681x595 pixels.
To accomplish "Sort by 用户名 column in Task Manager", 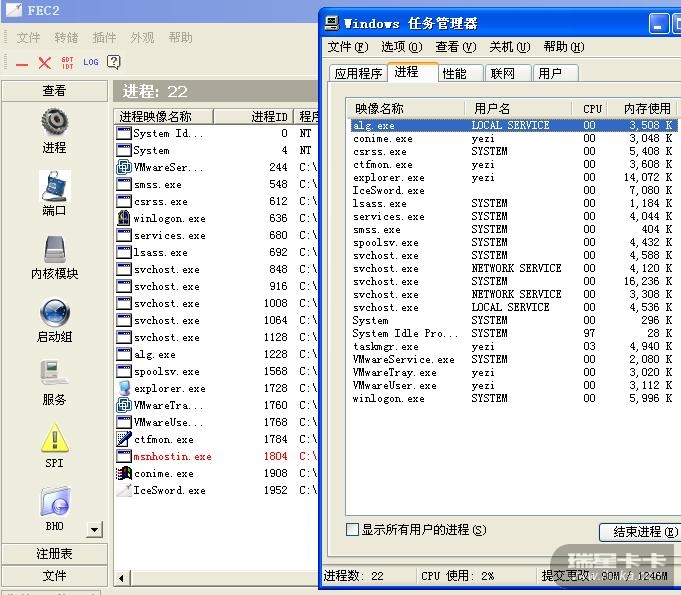I will (518, 108).
